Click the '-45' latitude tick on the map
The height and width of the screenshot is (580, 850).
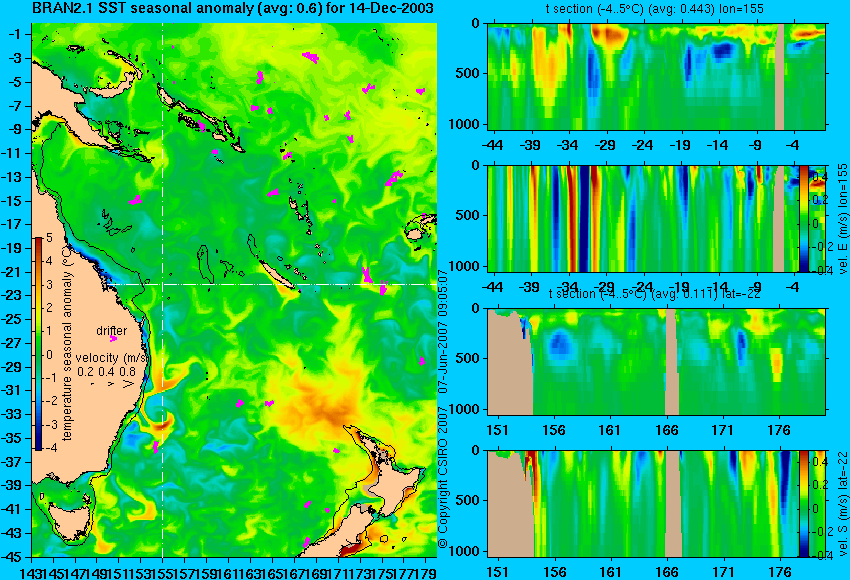pyautogui.click(x=12, y=557)
